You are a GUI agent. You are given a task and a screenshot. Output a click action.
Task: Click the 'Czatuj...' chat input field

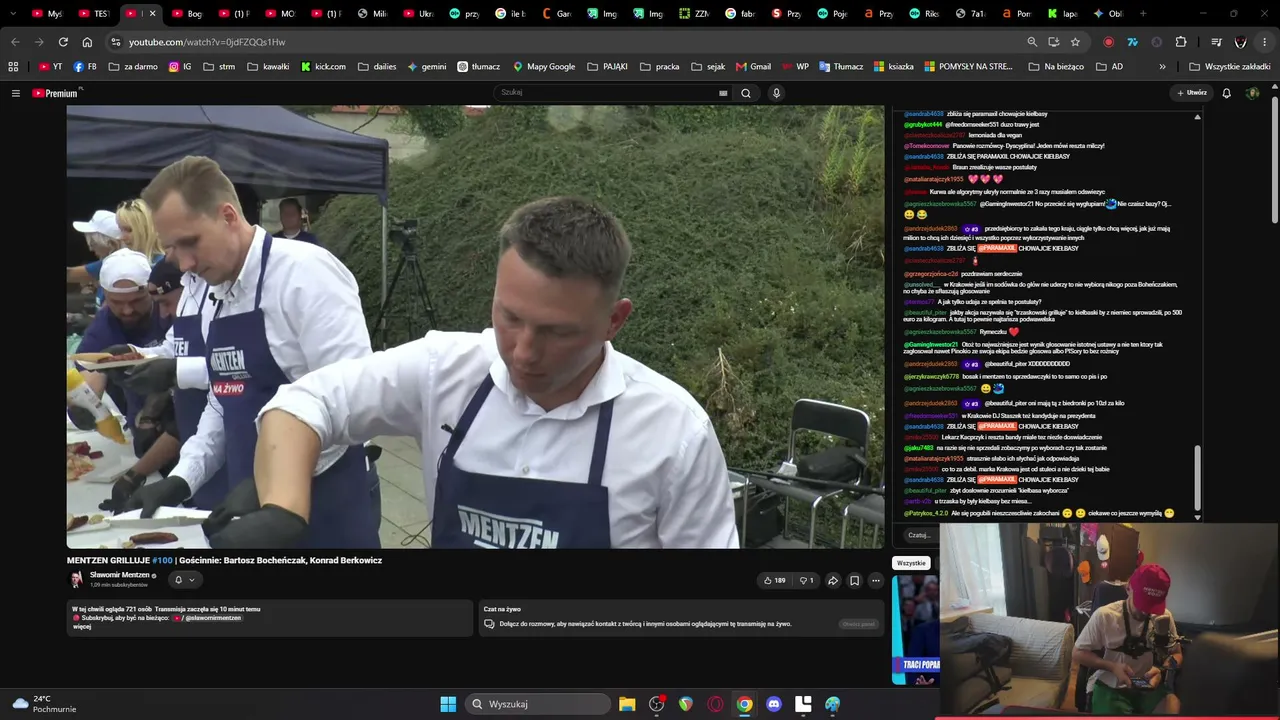pos(918,535)
